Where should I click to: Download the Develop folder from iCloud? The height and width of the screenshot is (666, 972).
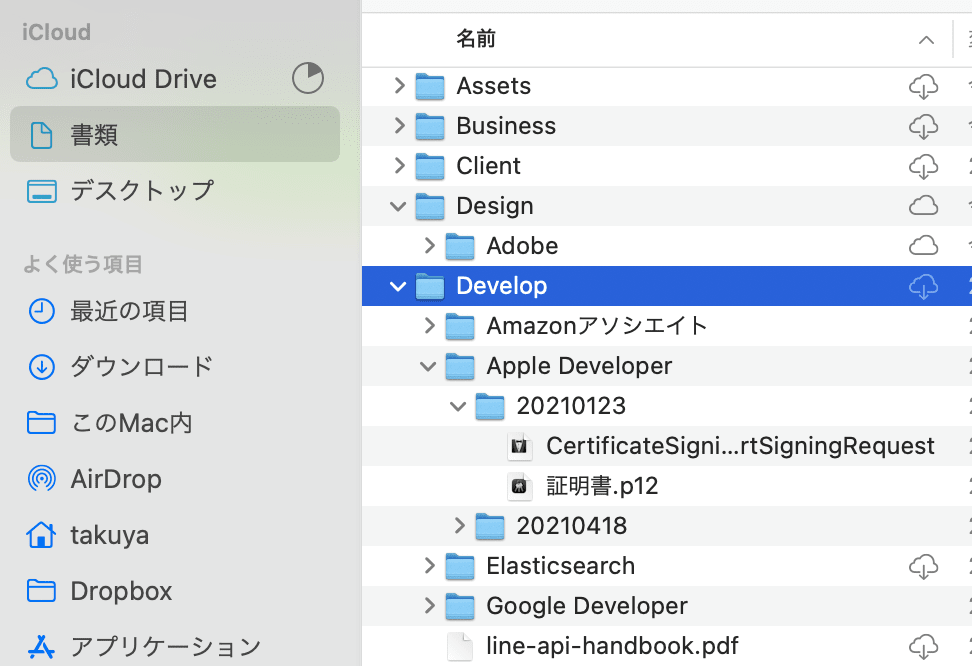click(923, 286)
